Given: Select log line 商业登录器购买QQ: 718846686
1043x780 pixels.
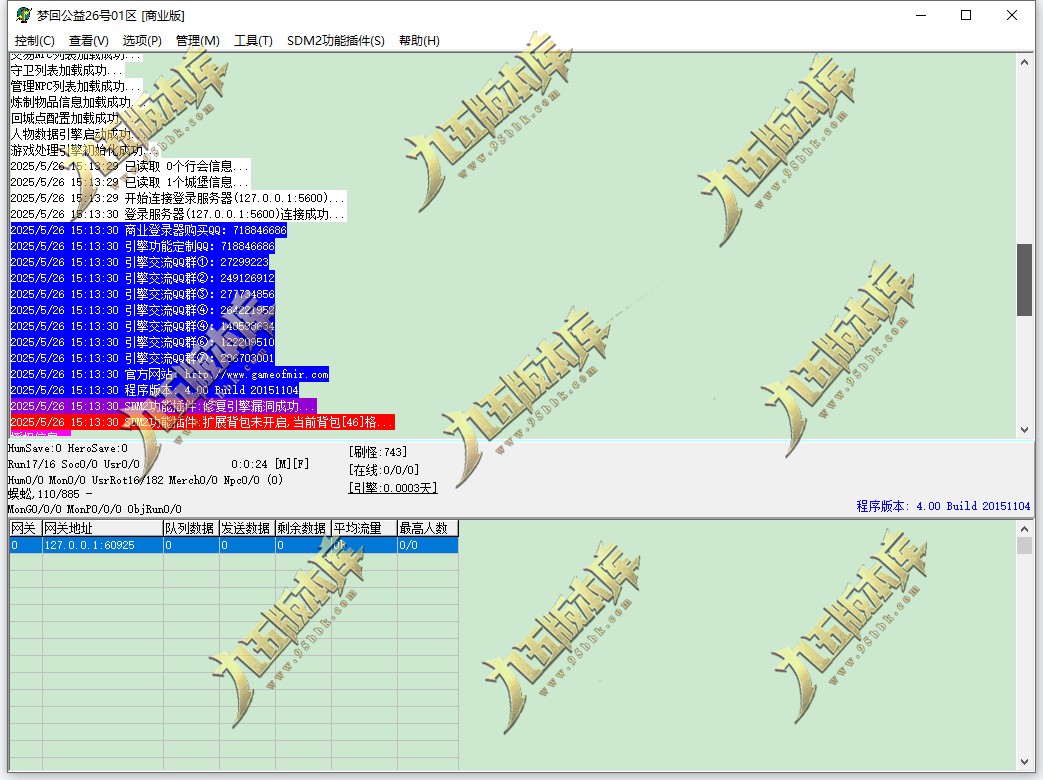Looking at the screenshot, I should (148, 230).
